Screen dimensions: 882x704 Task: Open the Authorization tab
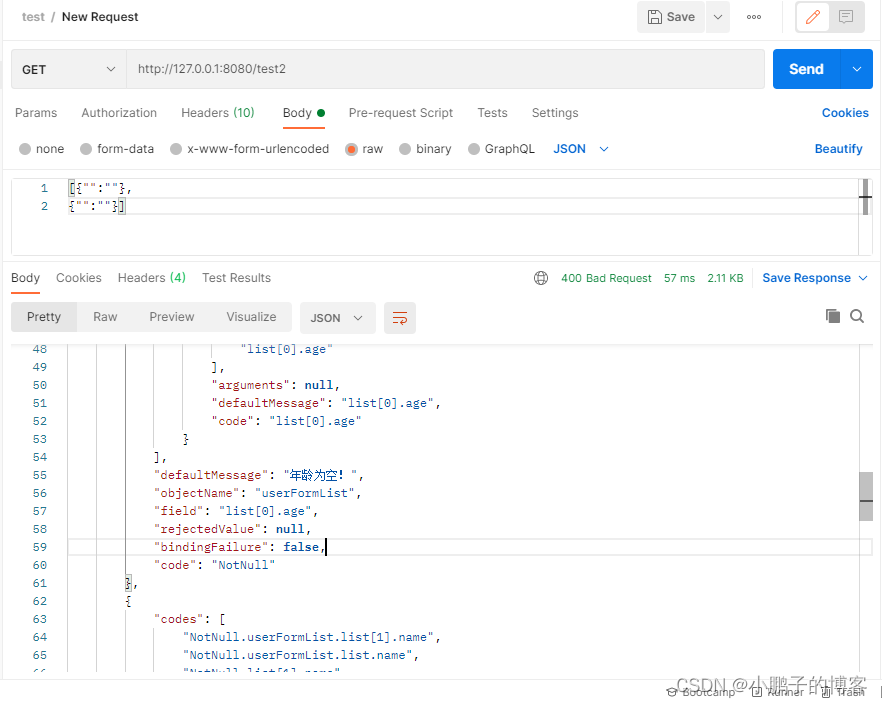[119, 113]
